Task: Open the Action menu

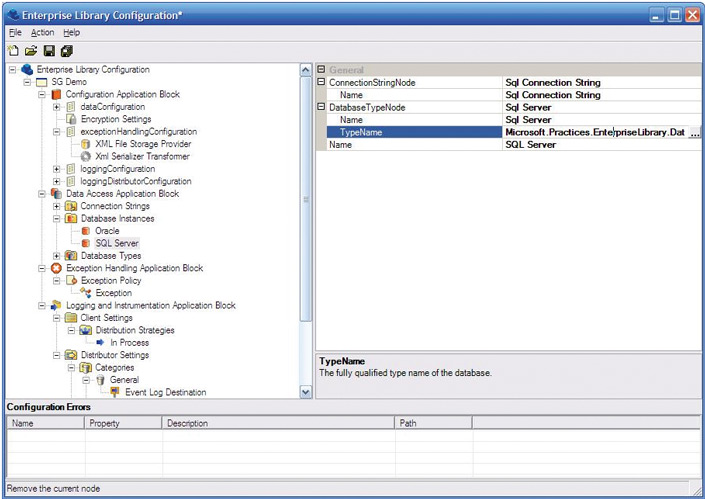Action: click(x=42, y=33)
